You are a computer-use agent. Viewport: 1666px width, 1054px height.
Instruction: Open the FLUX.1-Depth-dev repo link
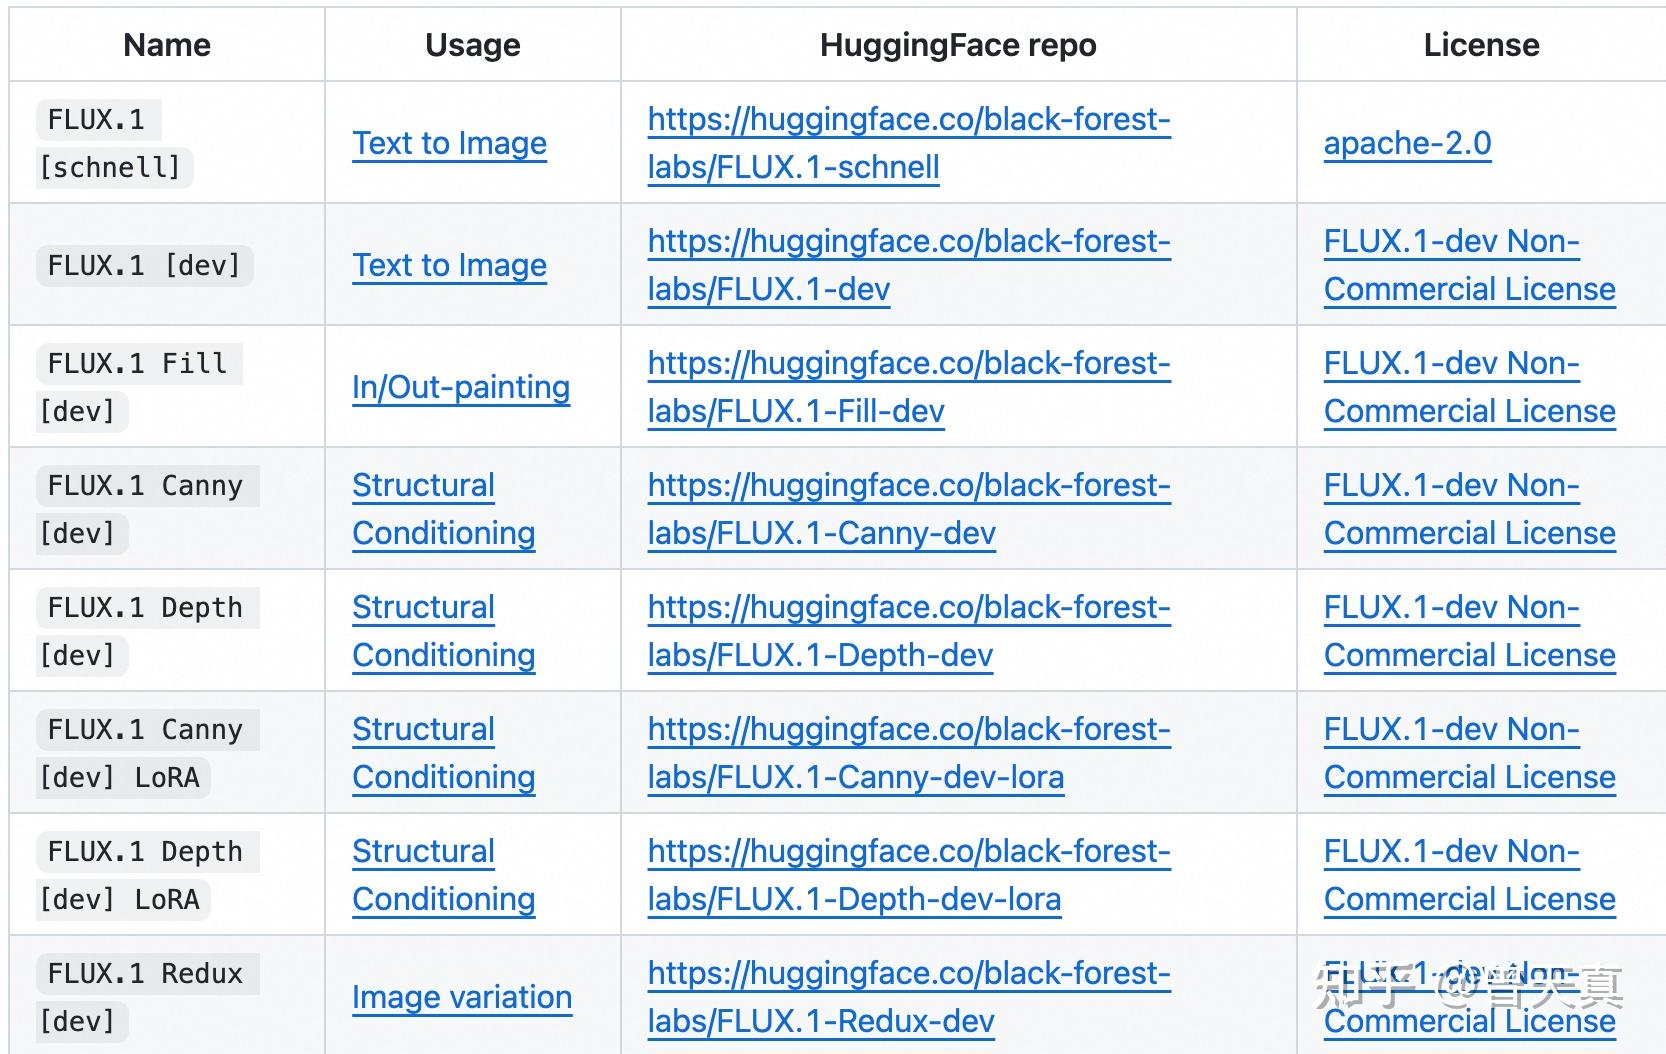click(908, 608)
